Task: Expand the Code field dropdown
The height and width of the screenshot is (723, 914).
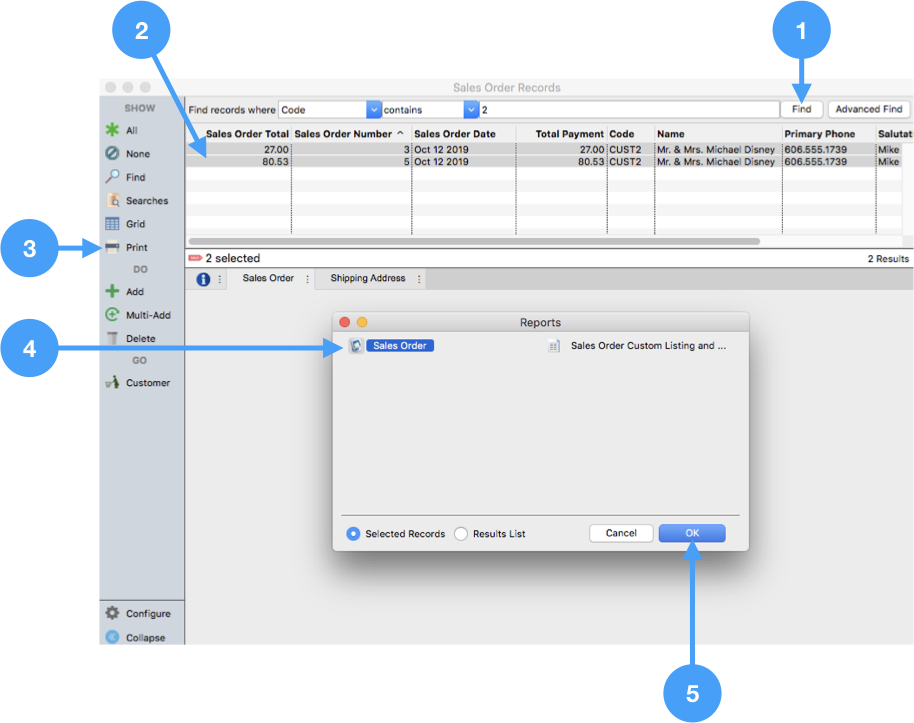Action: pos(374,110)
